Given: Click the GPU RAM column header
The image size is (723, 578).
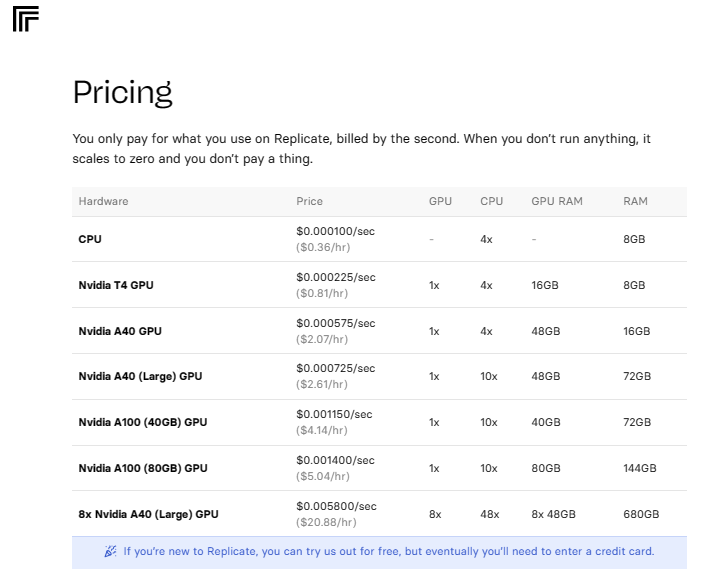Looking at the screenshot, I should click(556, 201).
